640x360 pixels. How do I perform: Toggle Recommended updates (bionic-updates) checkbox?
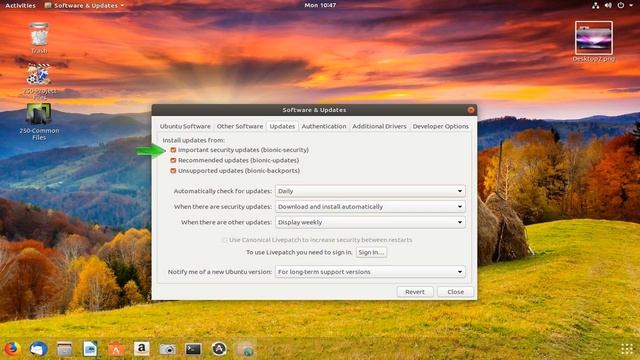click(x=173, y=160)
